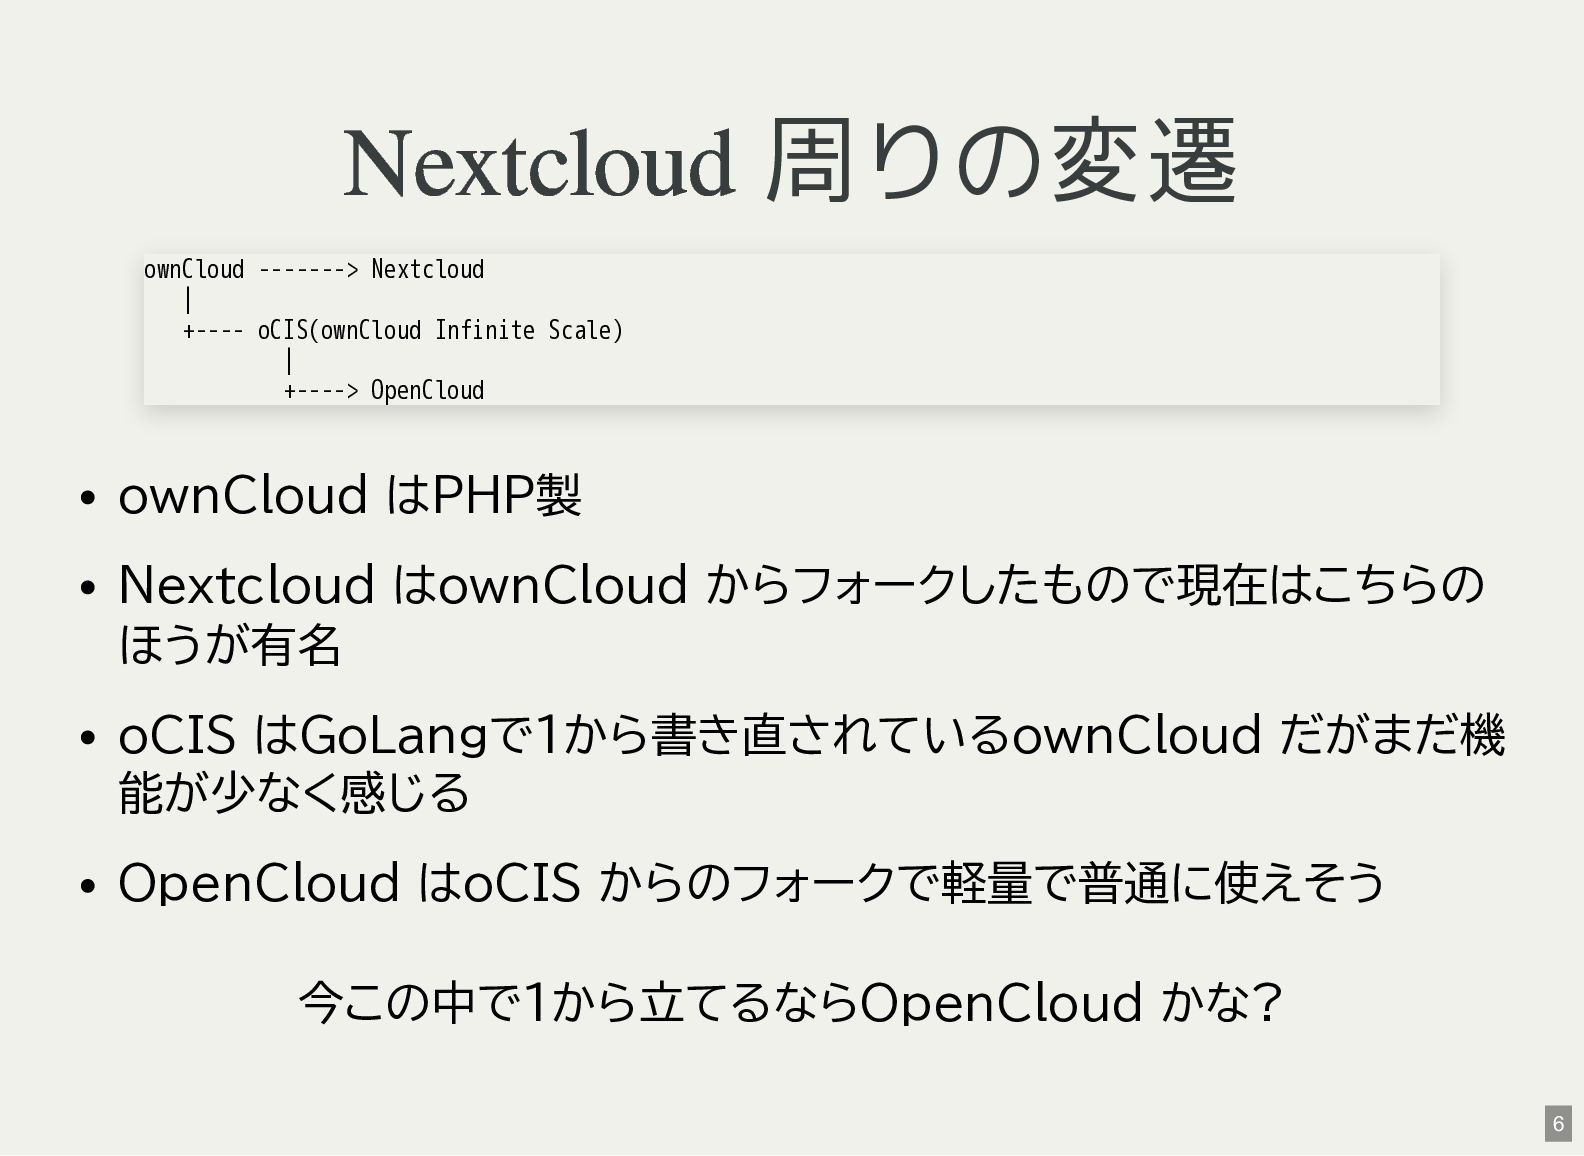Click the wrapped line 'ほうが有名'

click(230, 644)
